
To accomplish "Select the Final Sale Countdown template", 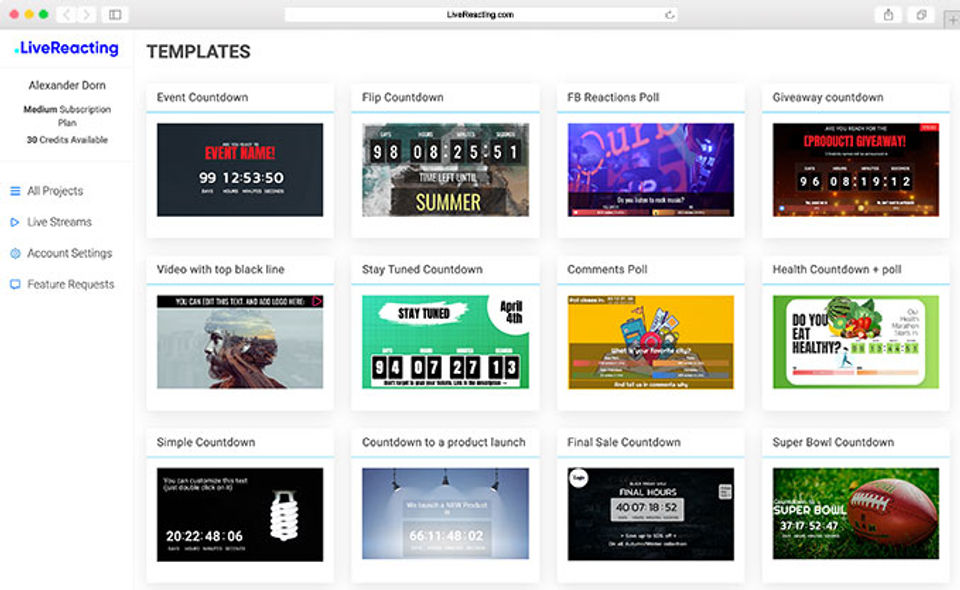I will tap(651, 514).
